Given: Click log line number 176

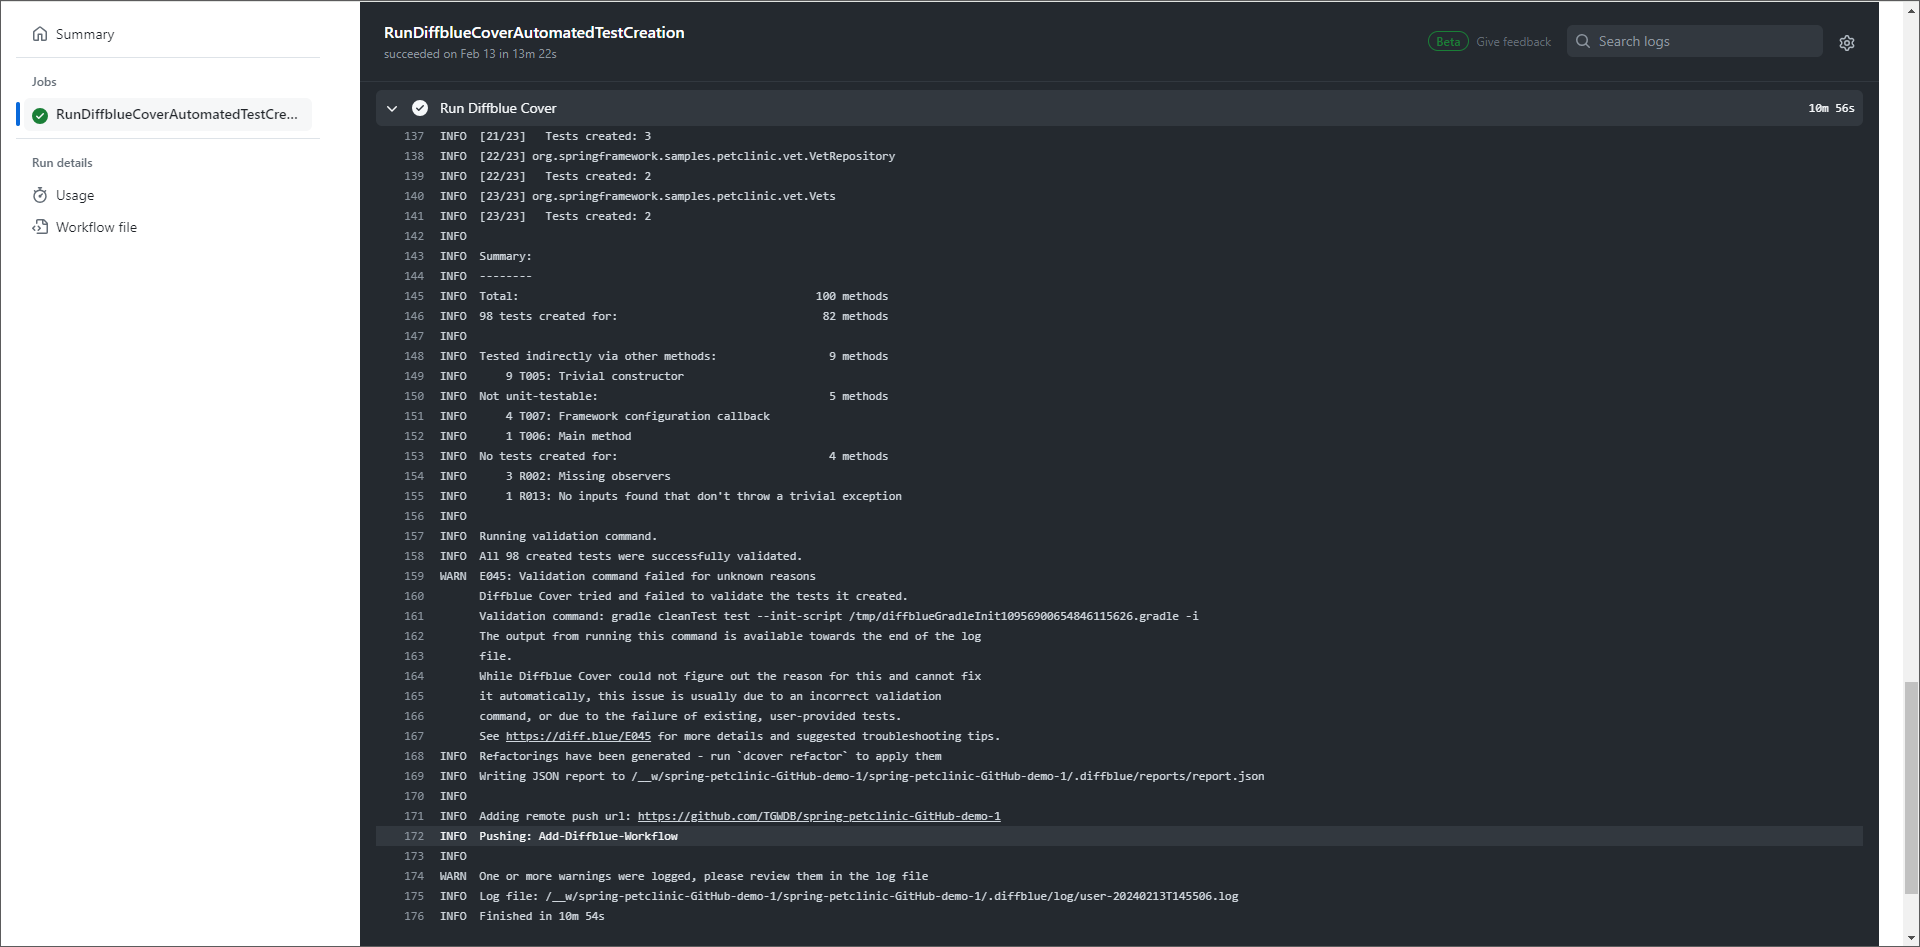Looking at the screenshot, I should (414, 916).
